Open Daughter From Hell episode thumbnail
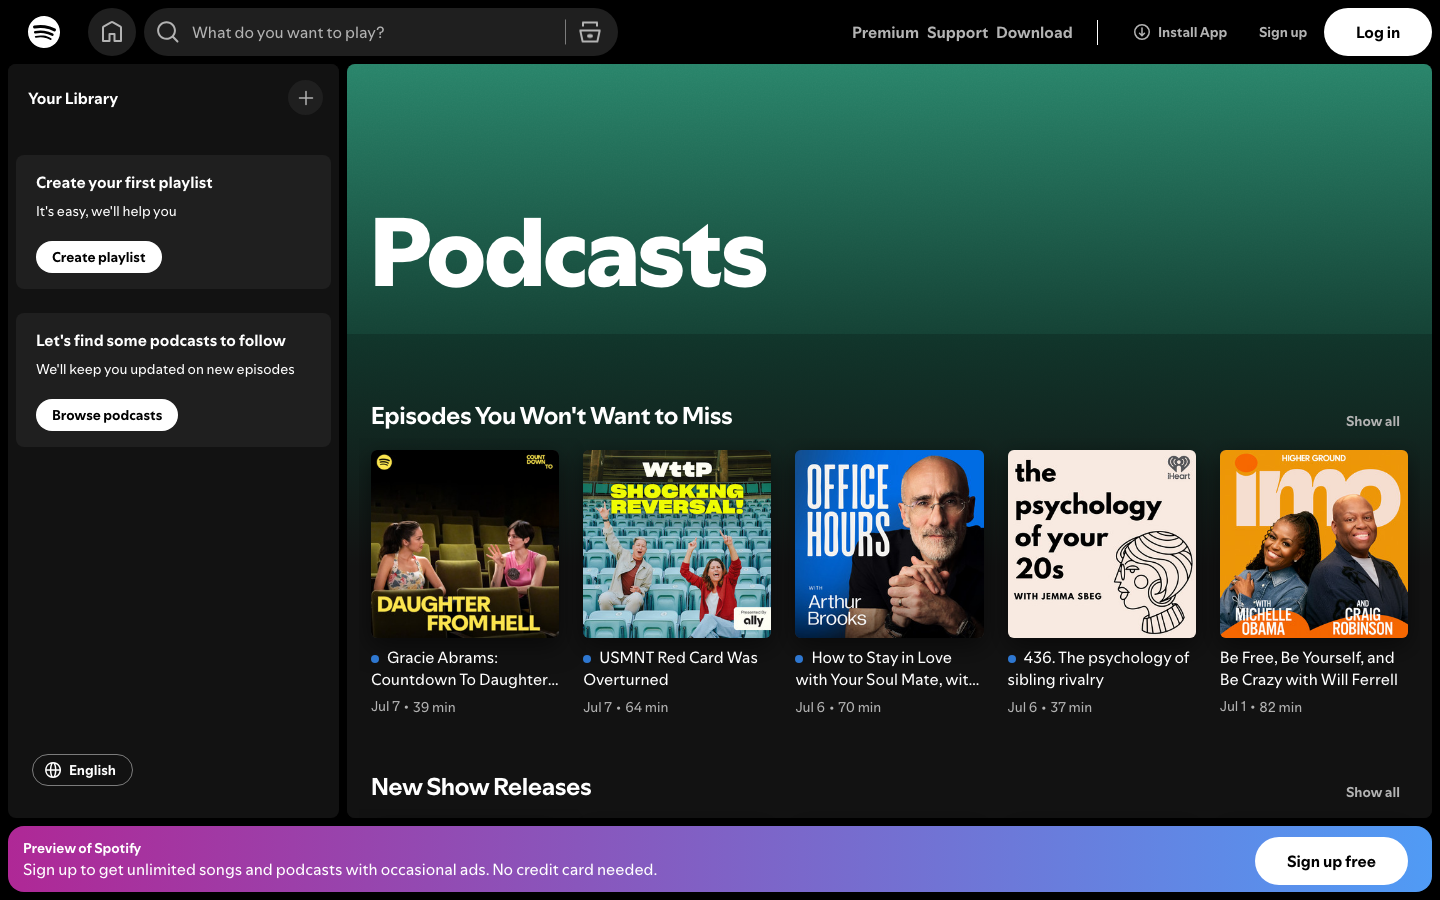This screenshot has width=1440, height=900. pos(465,544)
